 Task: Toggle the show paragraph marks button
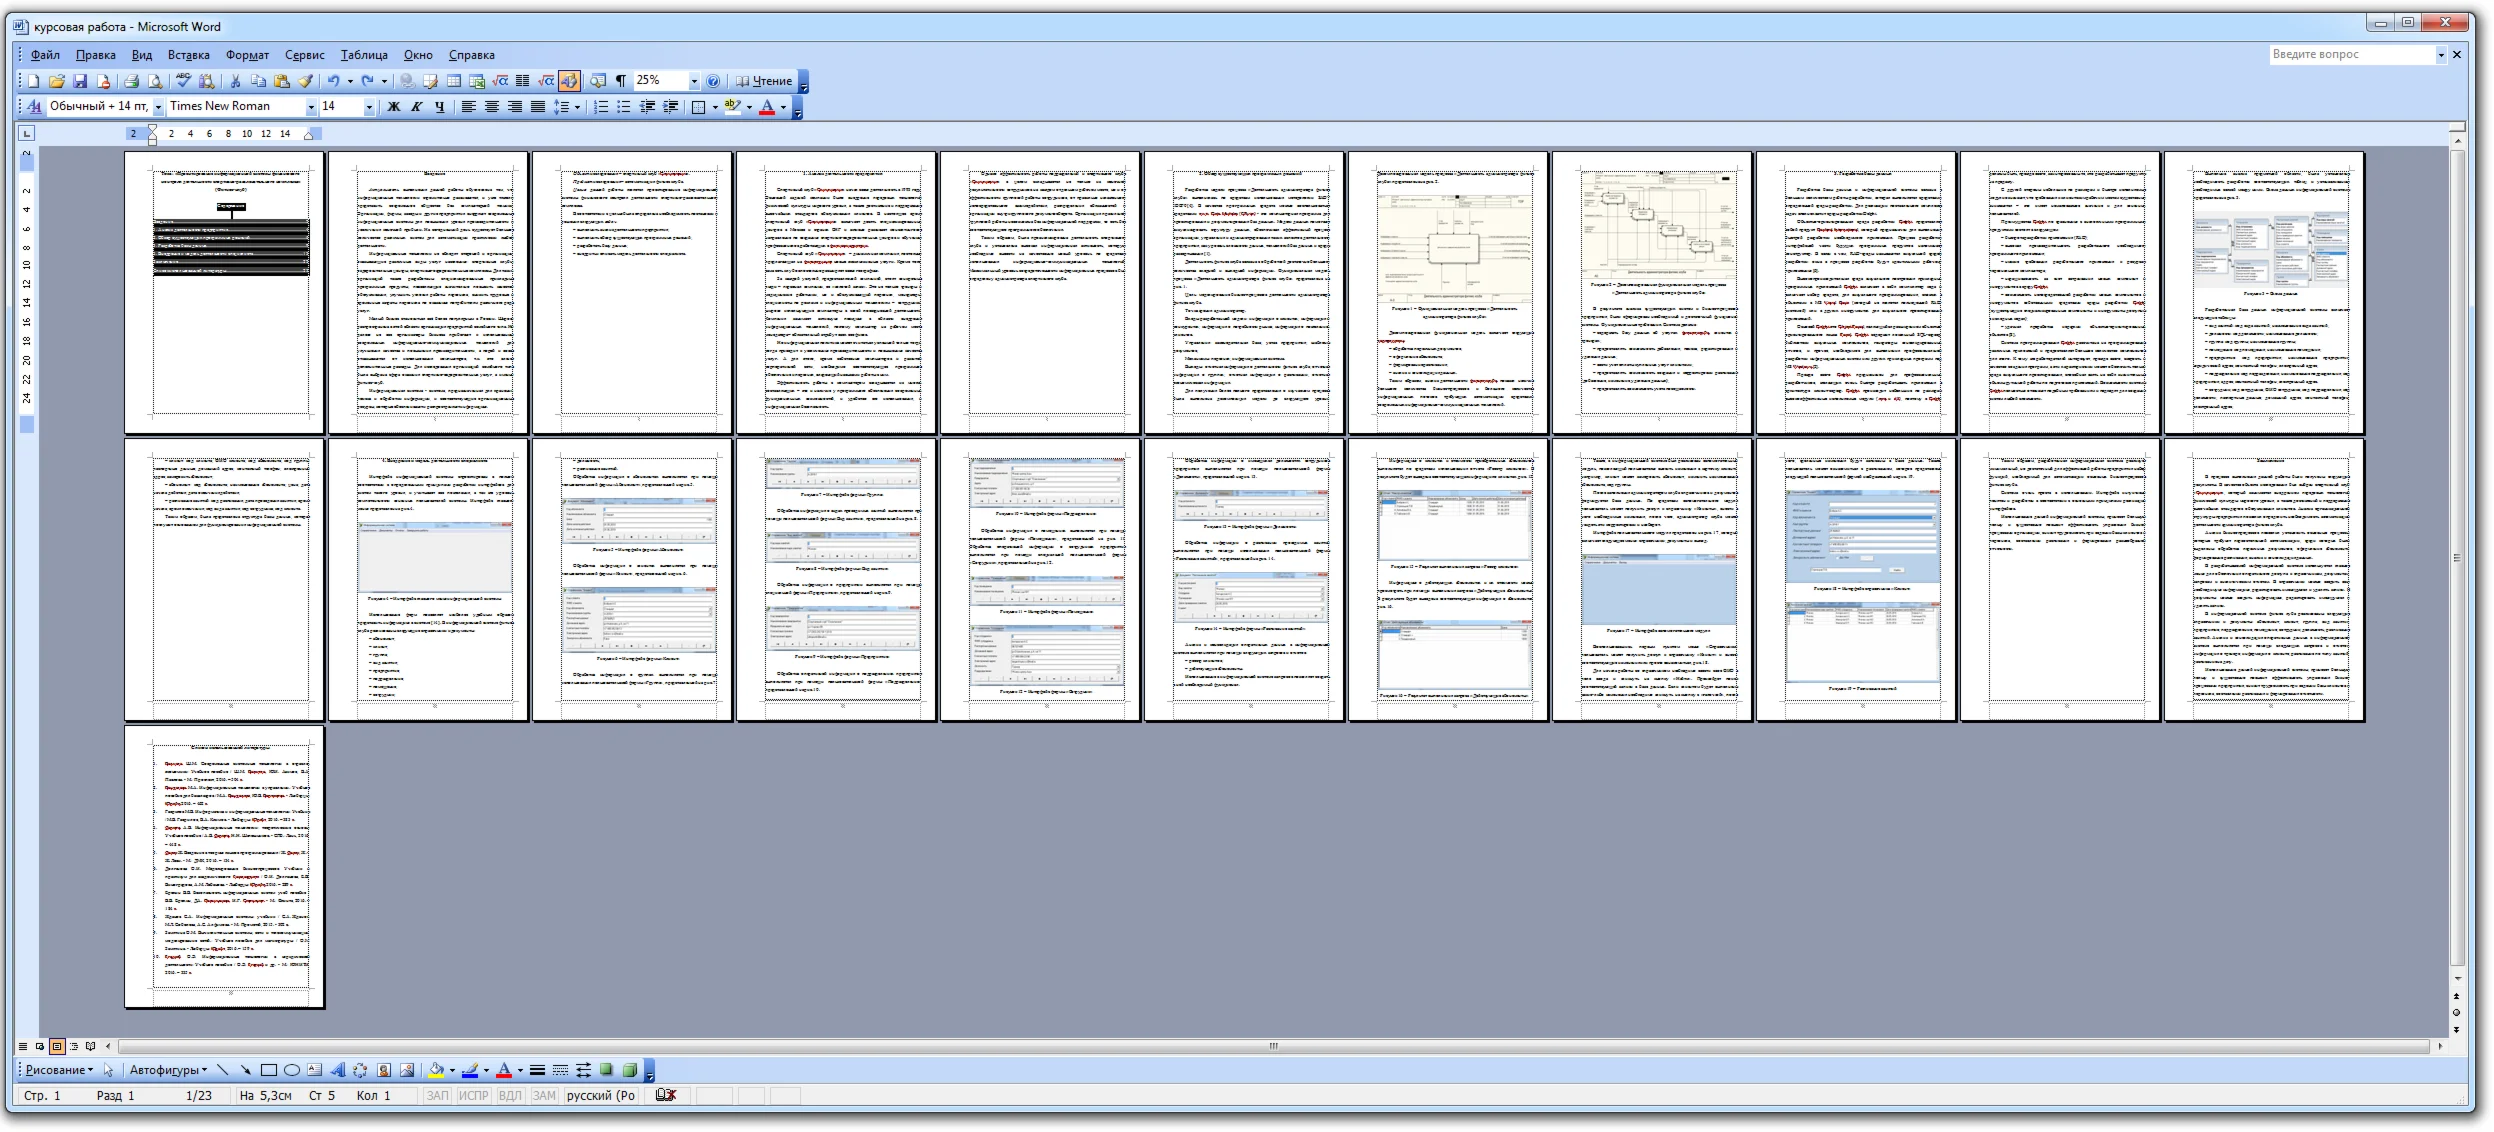(621, 81)
